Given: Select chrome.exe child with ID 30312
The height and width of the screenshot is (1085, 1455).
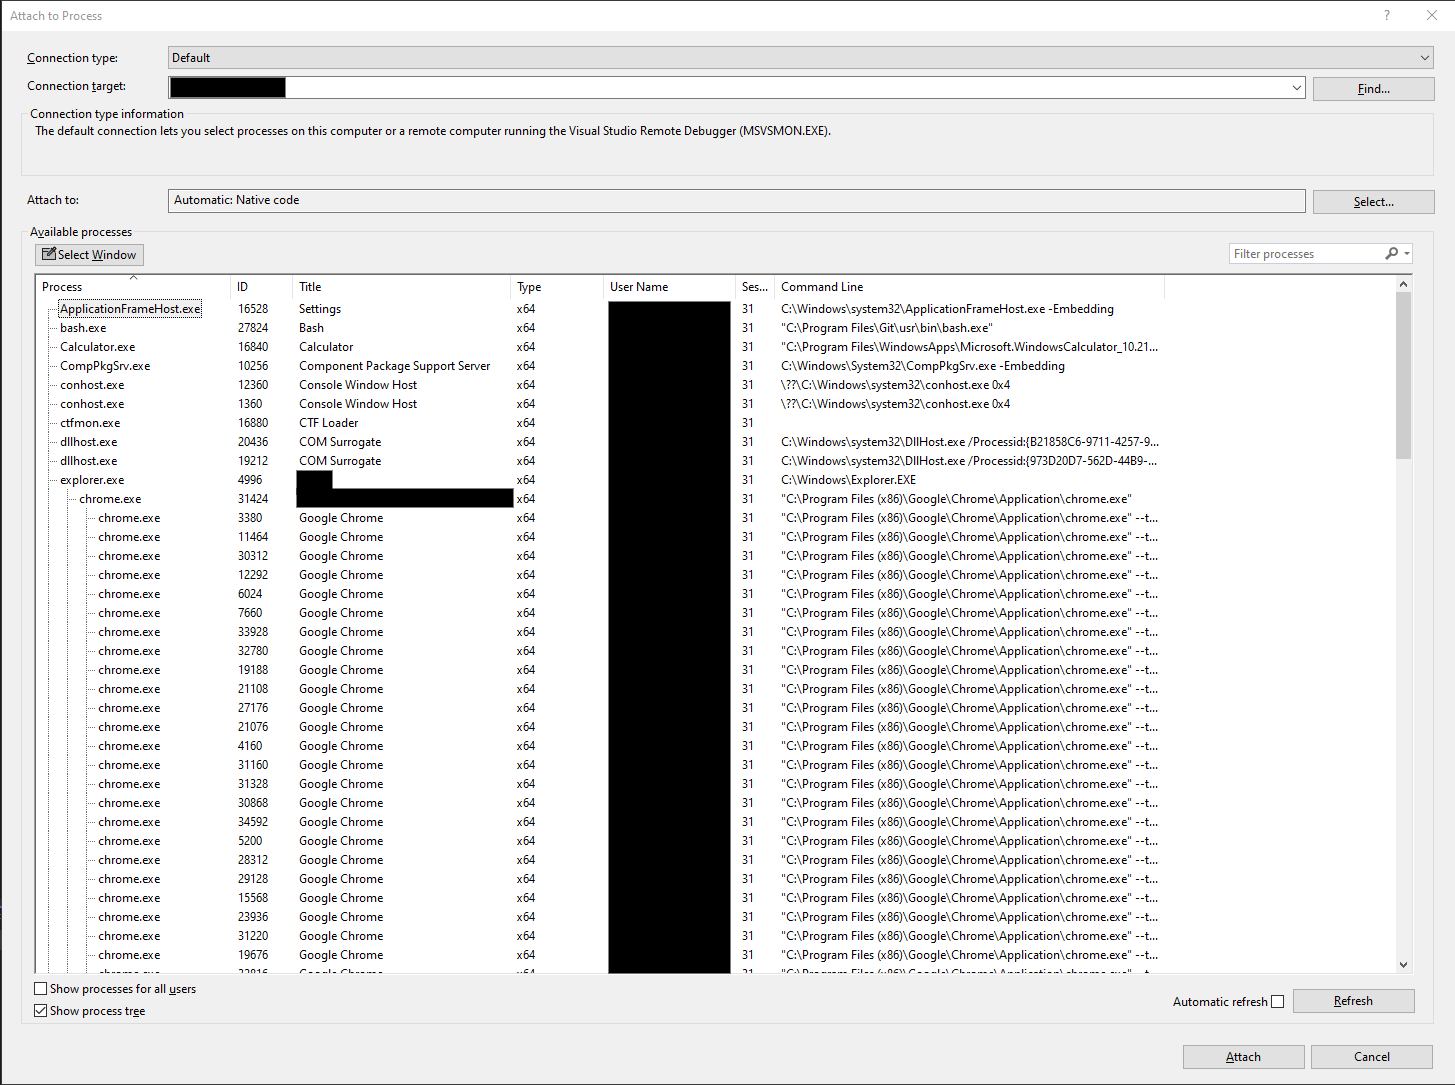Looking at the screenshot, I should [x=129, y=556].
